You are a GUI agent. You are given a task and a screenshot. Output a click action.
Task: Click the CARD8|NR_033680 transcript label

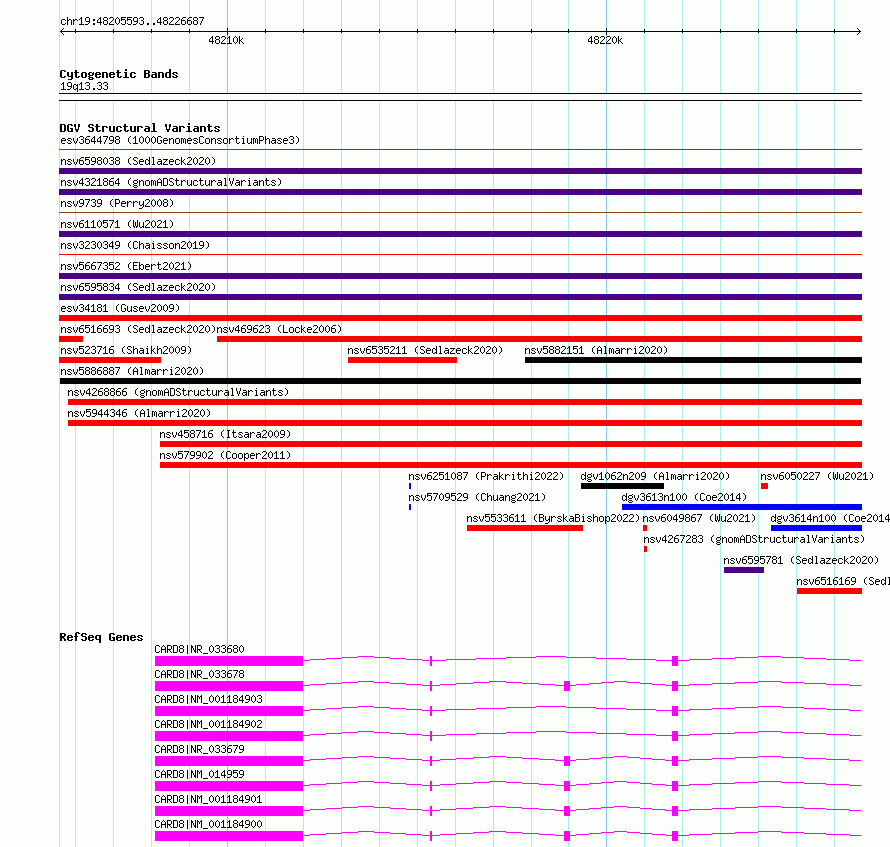coord(199,649)
